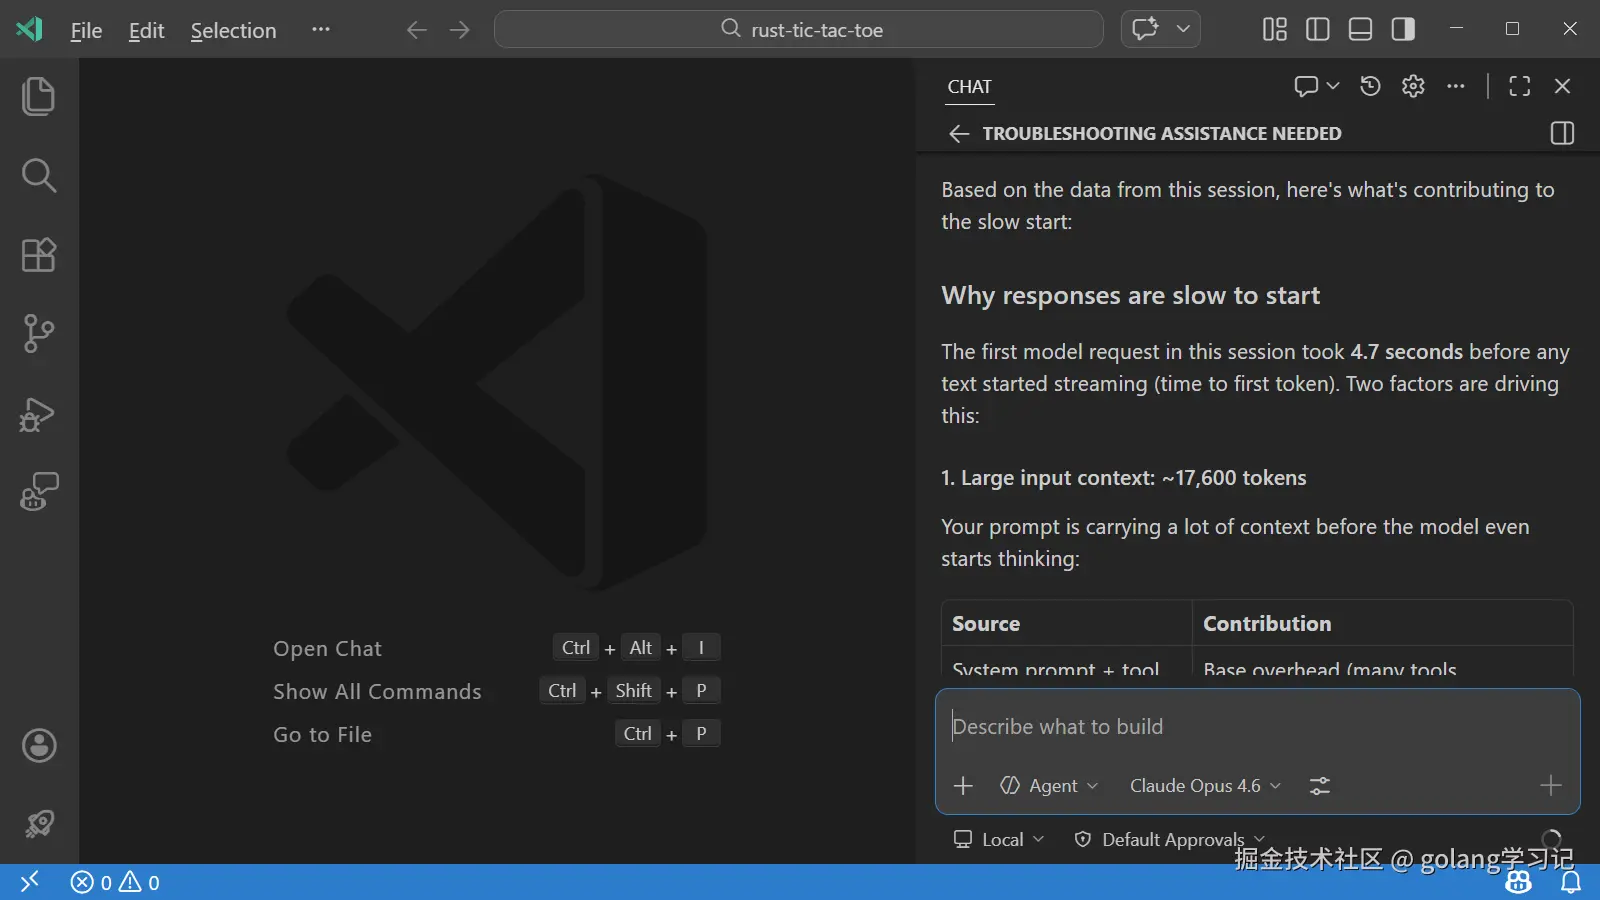Click 'Show All Commands' shortcut label
Screen dimensions: 1600x900
click(x=378, y=692)
